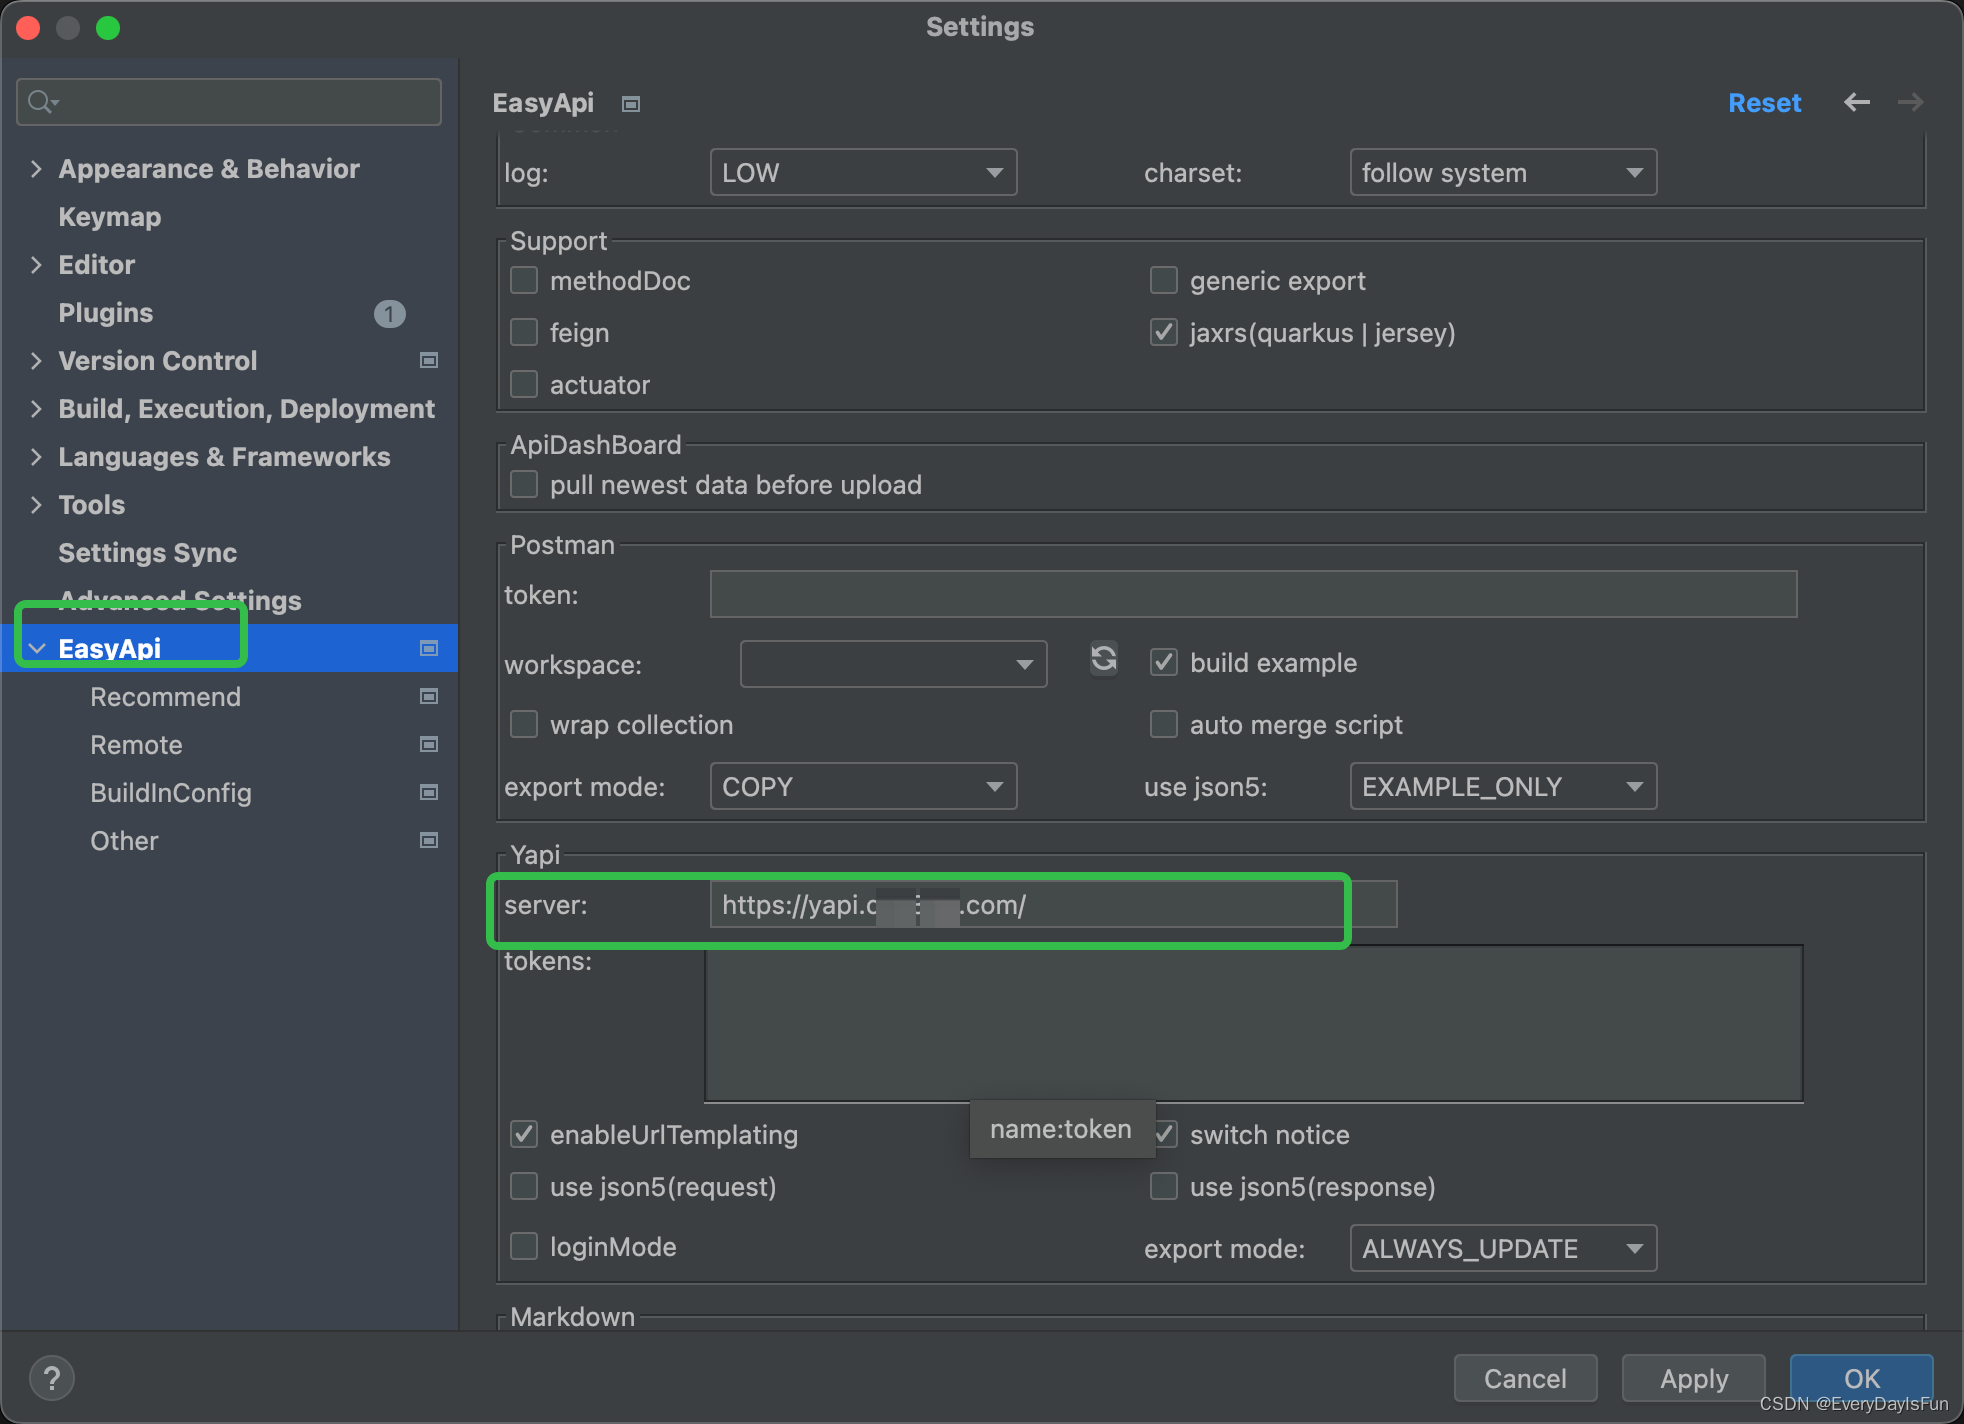Click project-level icon beside BuildInConfig item
This screenshot has width=1964, height=1424.
[429, 793]
